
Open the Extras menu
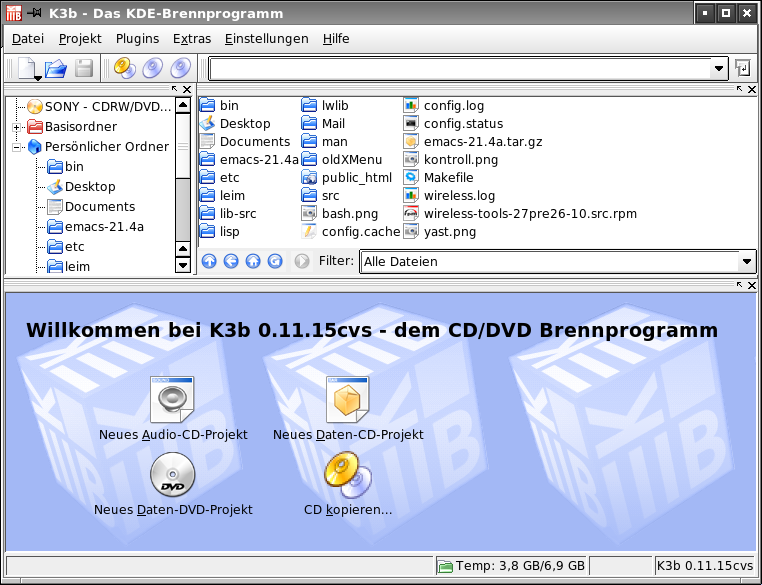click(192, 38)
